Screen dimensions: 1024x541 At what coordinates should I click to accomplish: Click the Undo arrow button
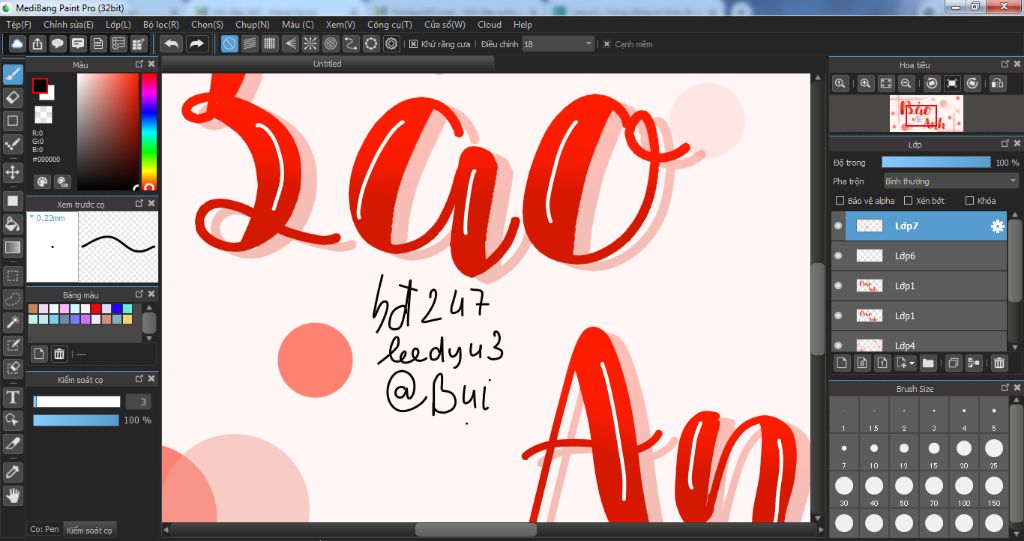(172, 44)
